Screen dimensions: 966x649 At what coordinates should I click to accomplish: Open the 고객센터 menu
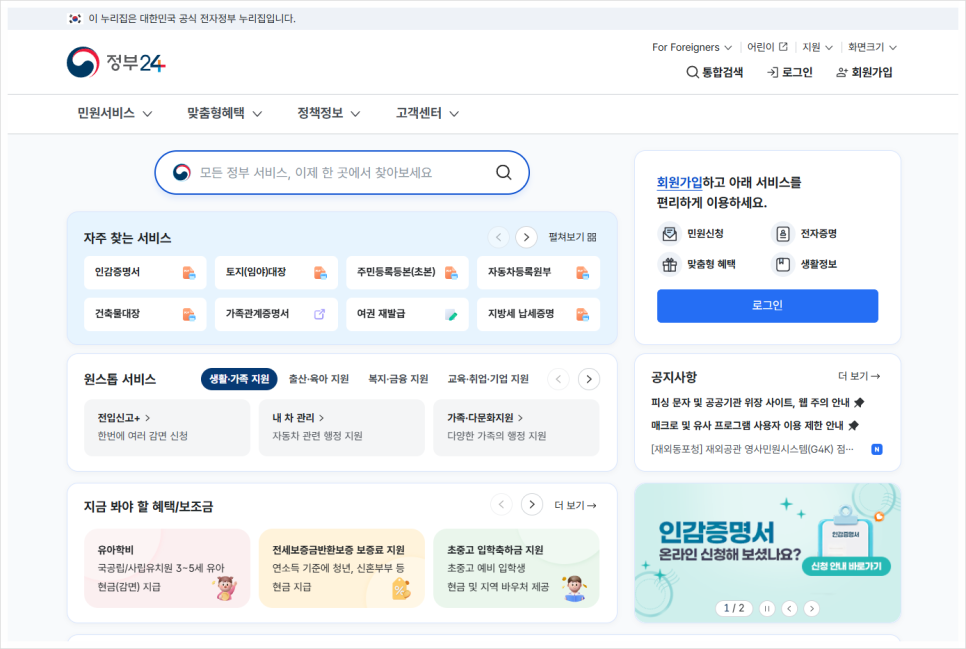click(x=421, y=113)
